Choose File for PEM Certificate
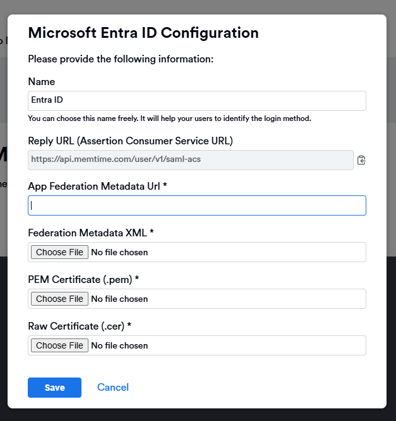The width and height of the screenshot is (396, 421). (x=60, y=299)
